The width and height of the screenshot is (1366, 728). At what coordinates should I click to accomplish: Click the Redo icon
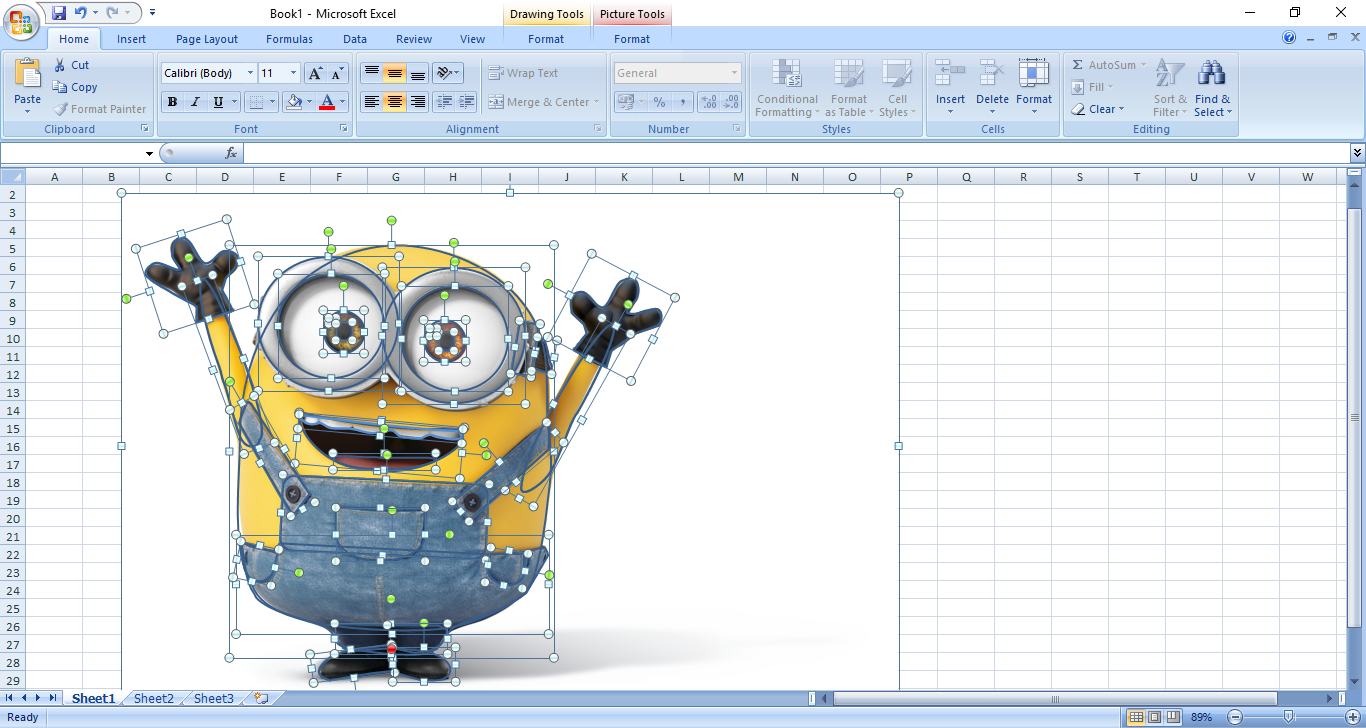click(x=112, y=13)
